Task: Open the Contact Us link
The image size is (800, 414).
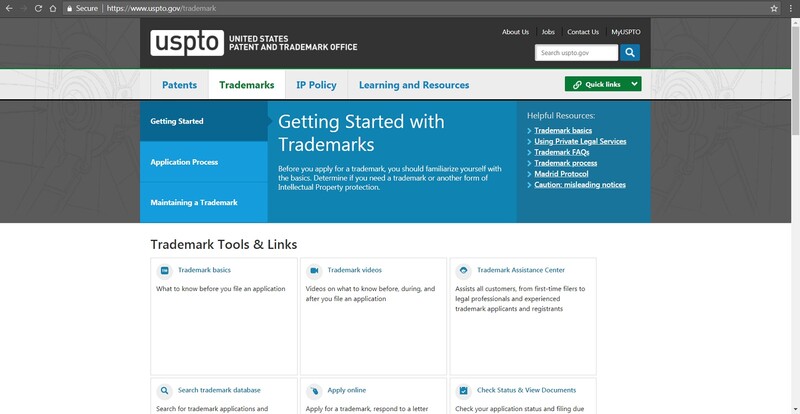Action: click(583, 32)
